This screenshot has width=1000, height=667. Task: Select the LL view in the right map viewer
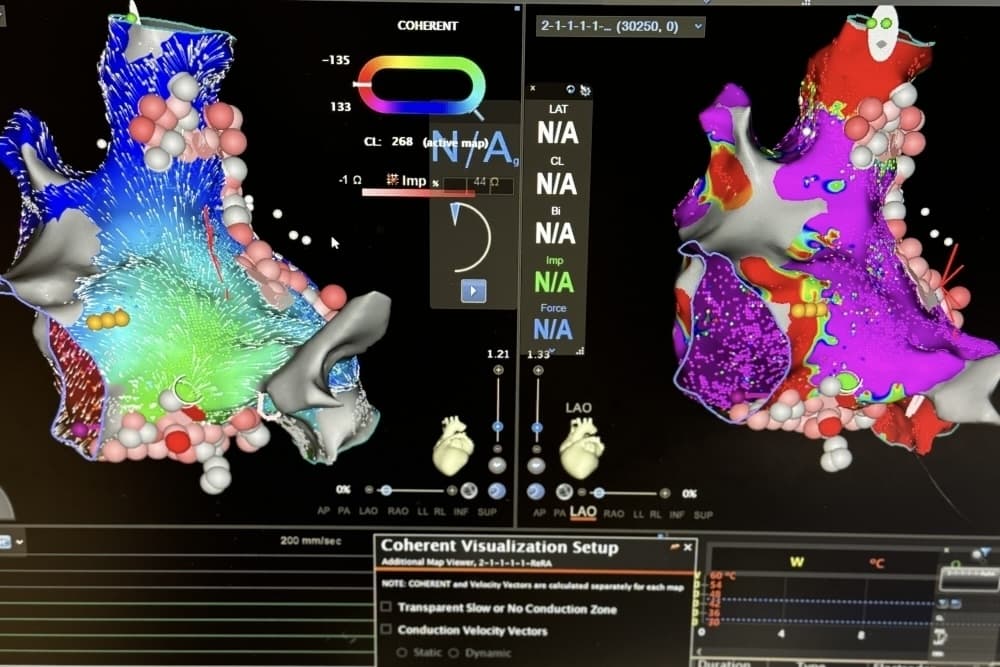638,514
